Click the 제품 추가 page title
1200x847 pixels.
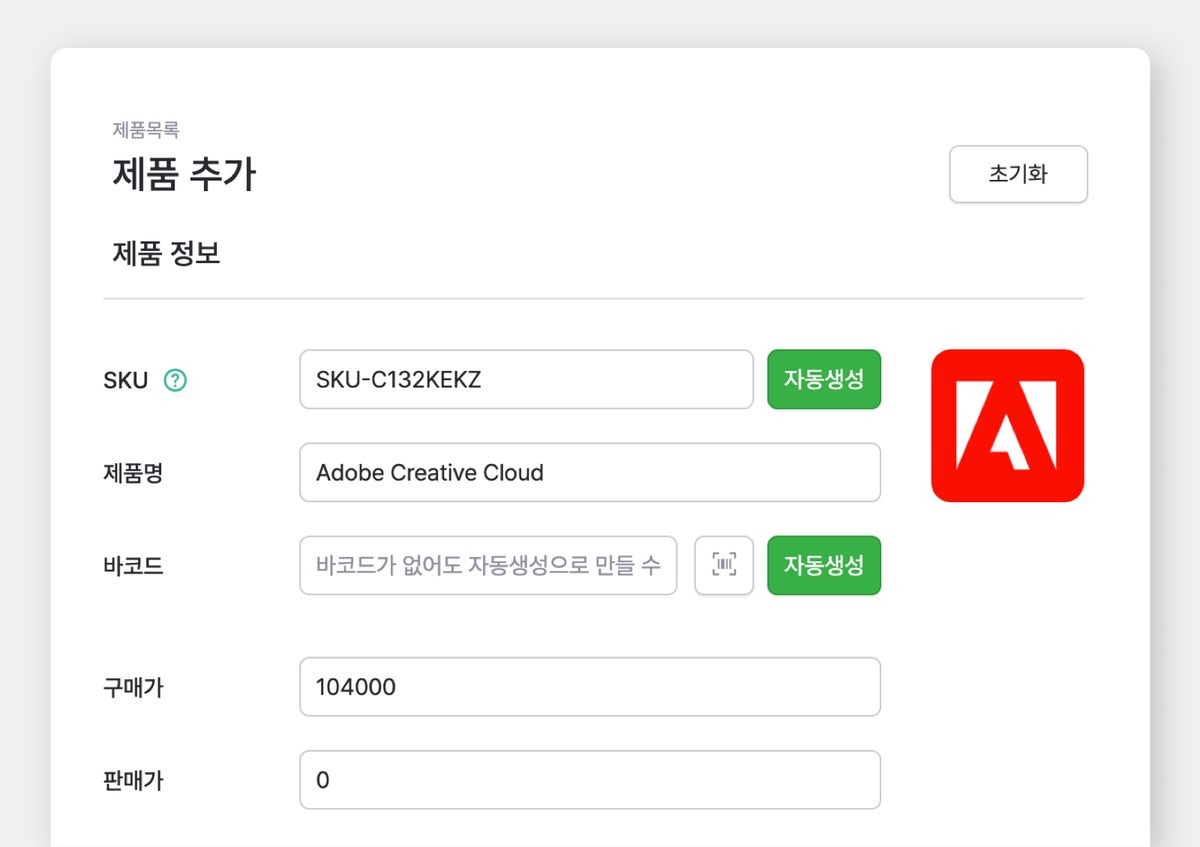pos(184,173)
